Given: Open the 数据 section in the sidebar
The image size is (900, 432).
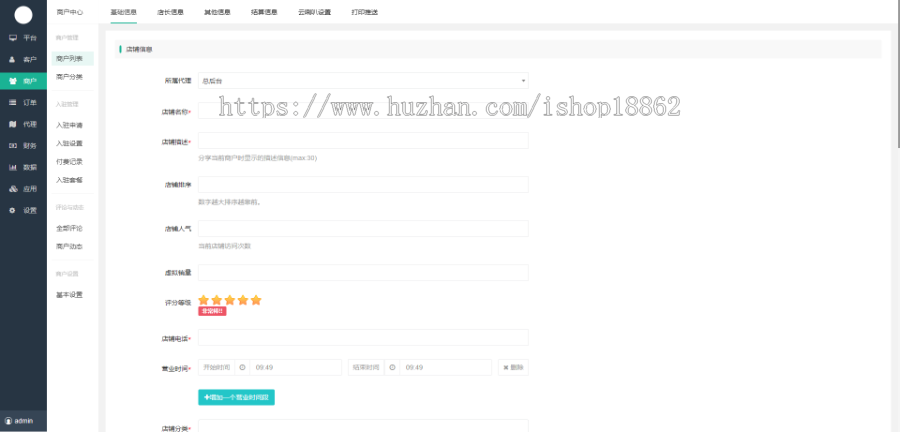Looking at the screenshot, I should 24,168.
